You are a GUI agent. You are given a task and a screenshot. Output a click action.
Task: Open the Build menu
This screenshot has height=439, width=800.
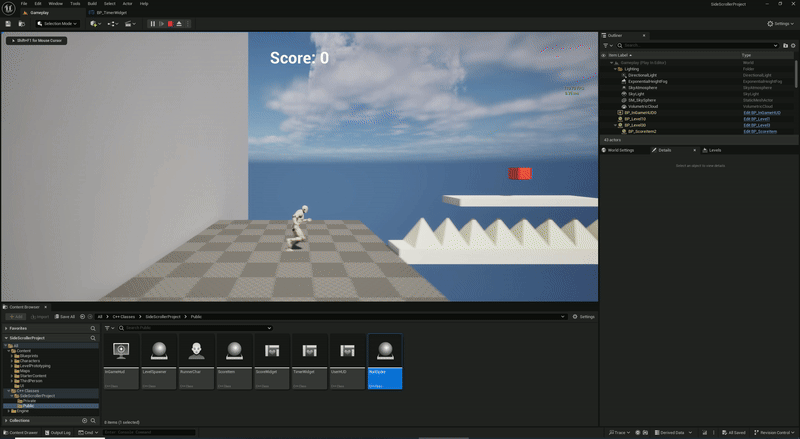92,4
